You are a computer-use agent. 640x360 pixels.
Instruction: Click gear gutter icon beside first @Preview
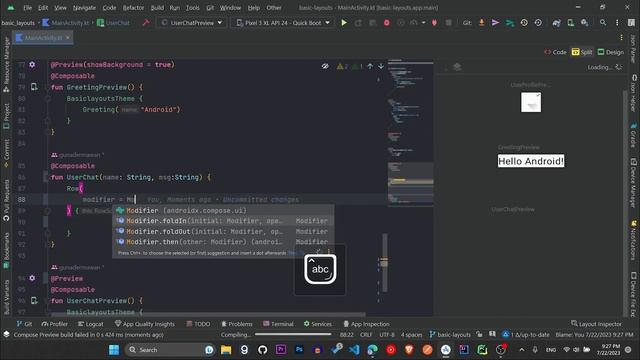click(32, 64)
